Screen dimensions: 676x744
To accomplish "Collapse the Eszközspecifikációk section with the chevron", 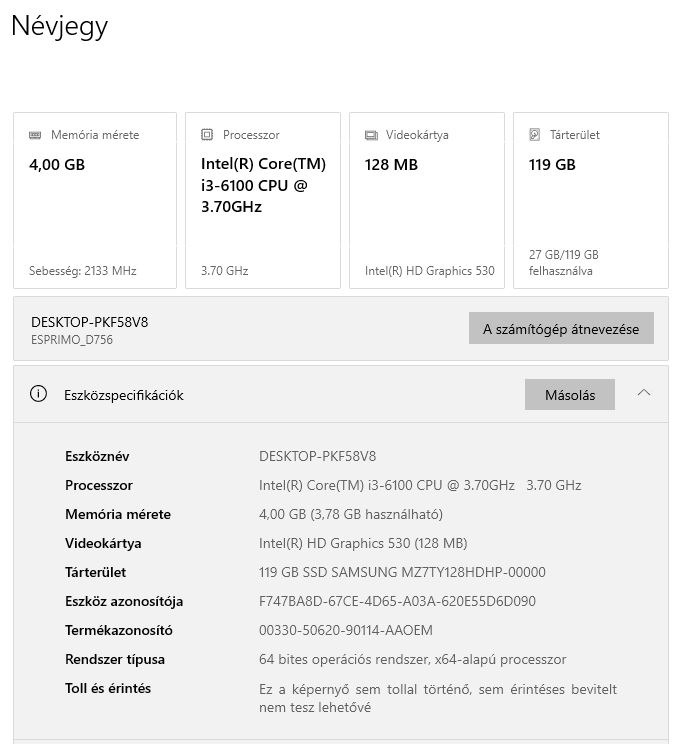I will click(x=644, y=393).
